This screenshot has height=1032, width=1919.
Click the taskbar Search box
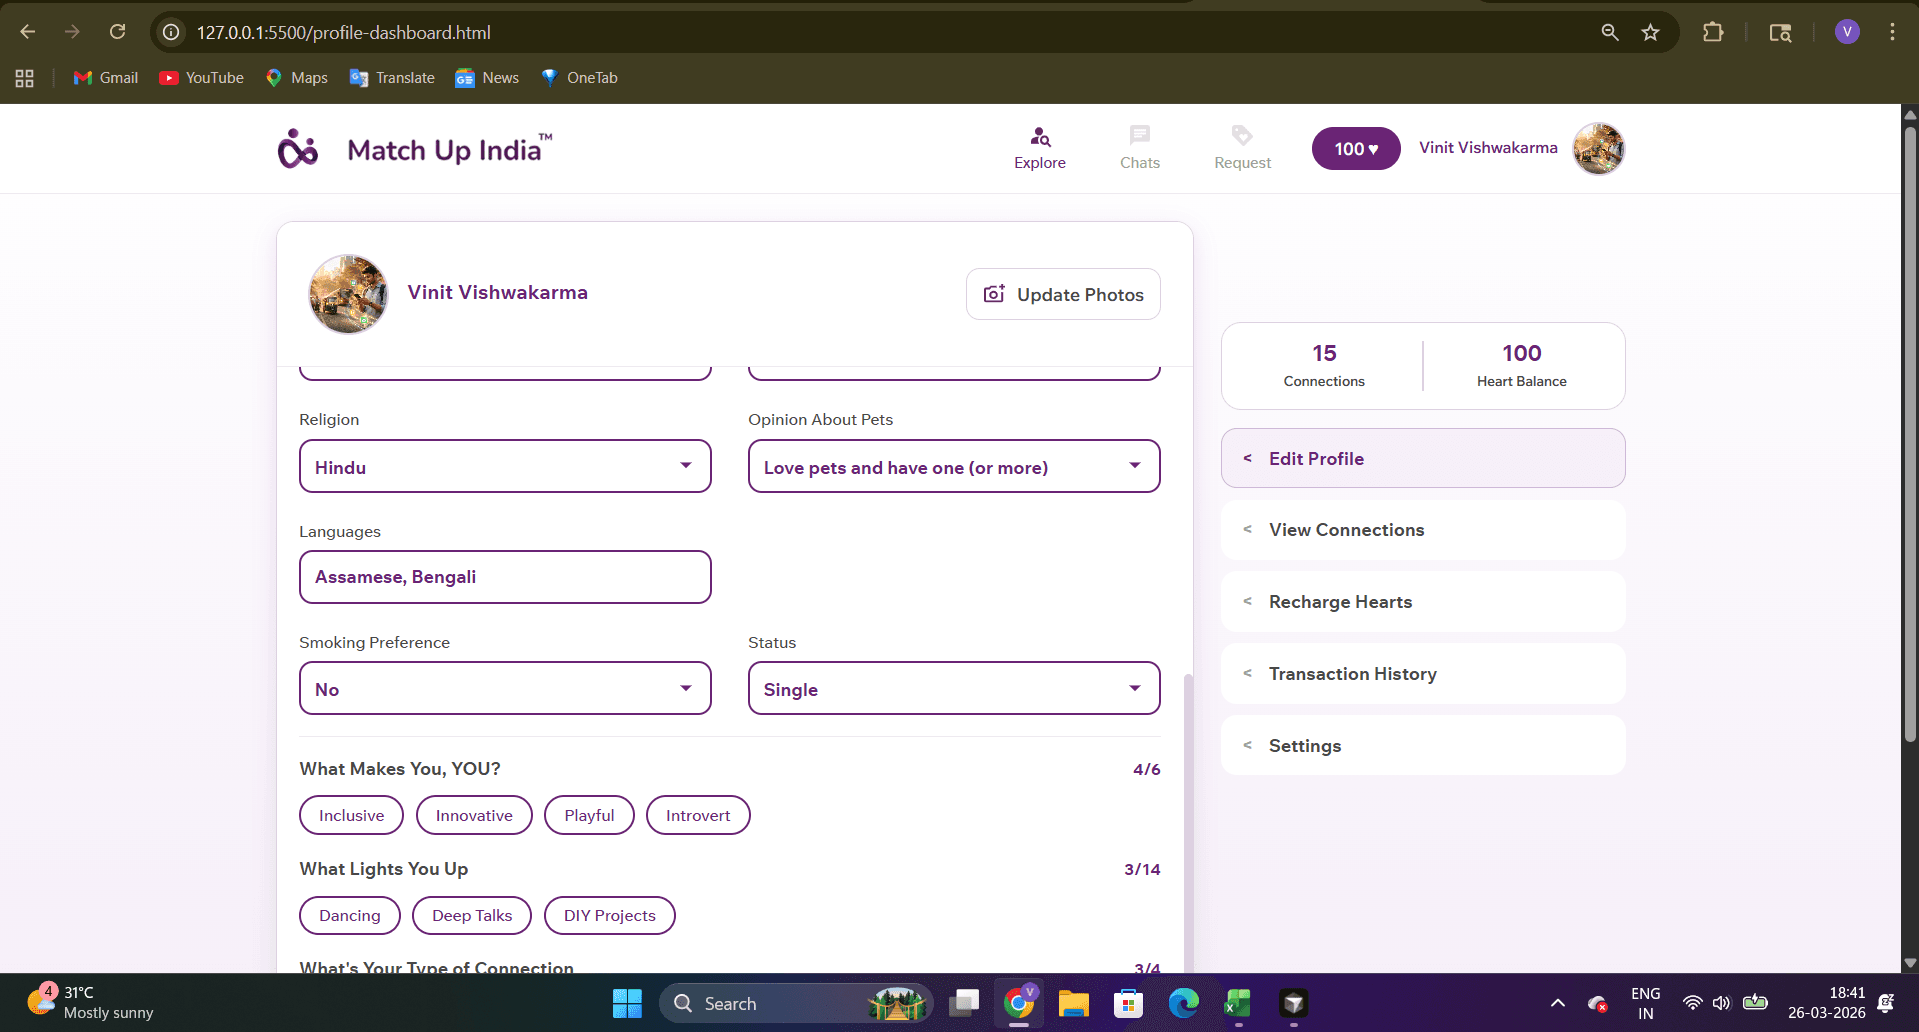coord(796,1003)
